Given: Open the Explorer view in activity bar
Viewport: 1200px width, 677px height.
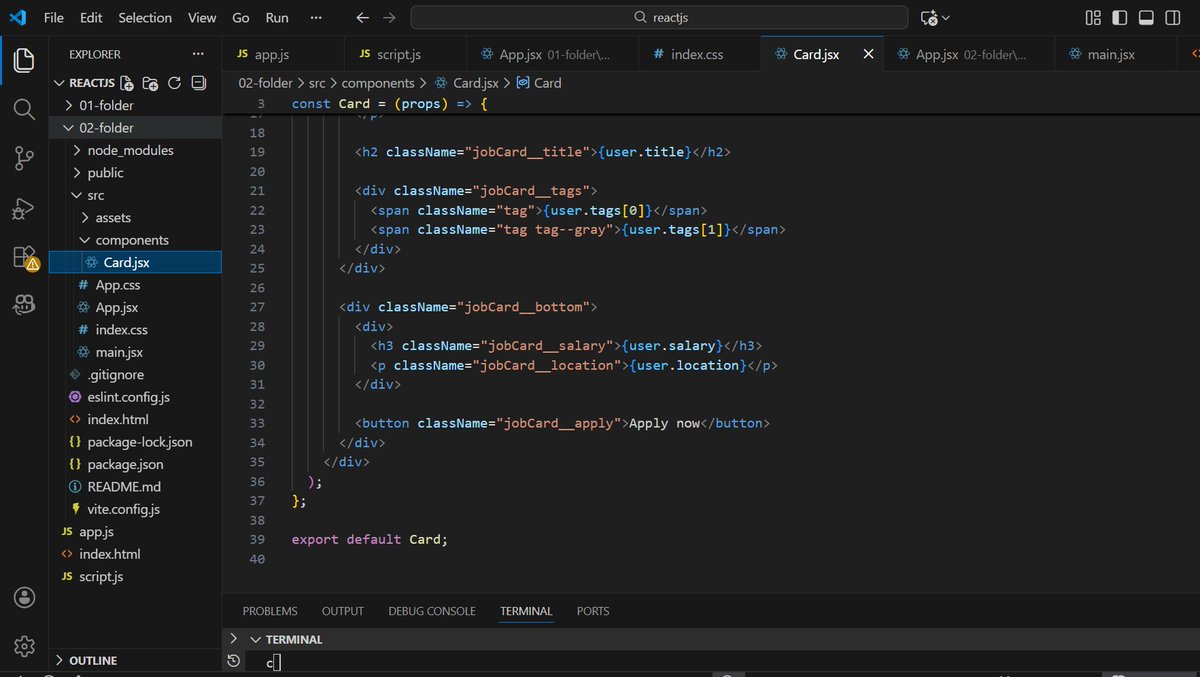Looking at the screenshot, I should point(24,60).
